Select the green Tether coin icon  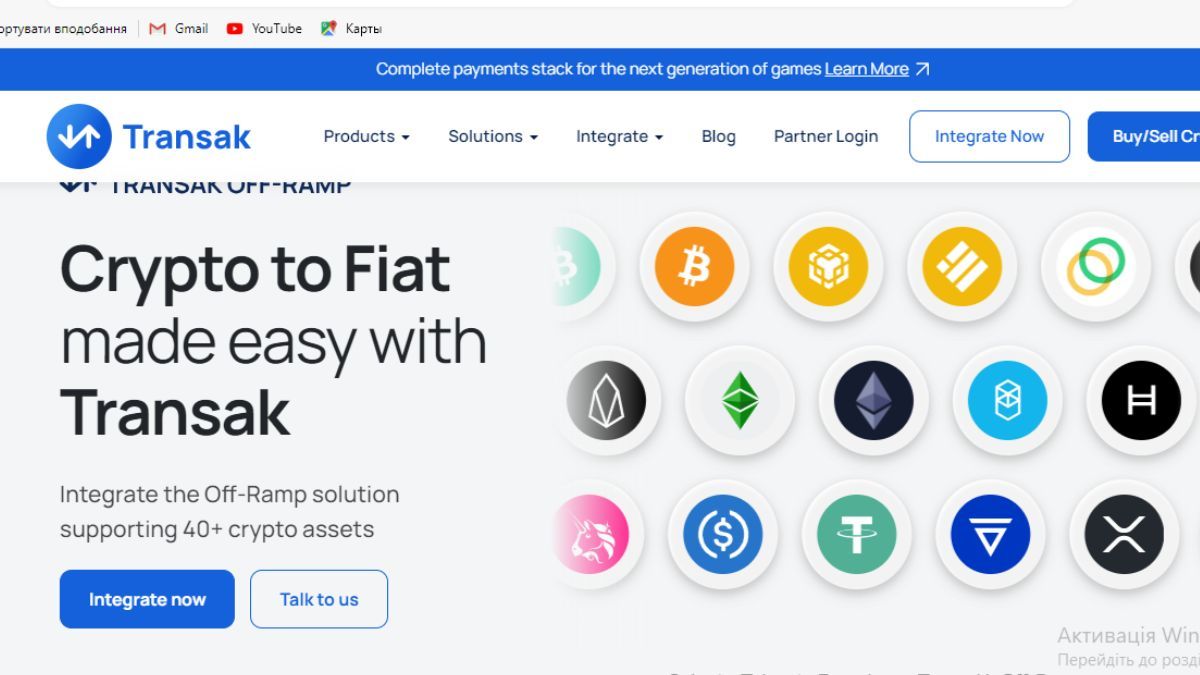coord(857,534)
